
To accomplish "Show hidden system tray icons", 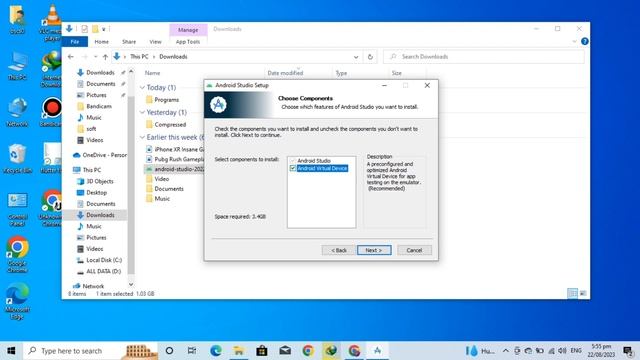I will point(505,351).
